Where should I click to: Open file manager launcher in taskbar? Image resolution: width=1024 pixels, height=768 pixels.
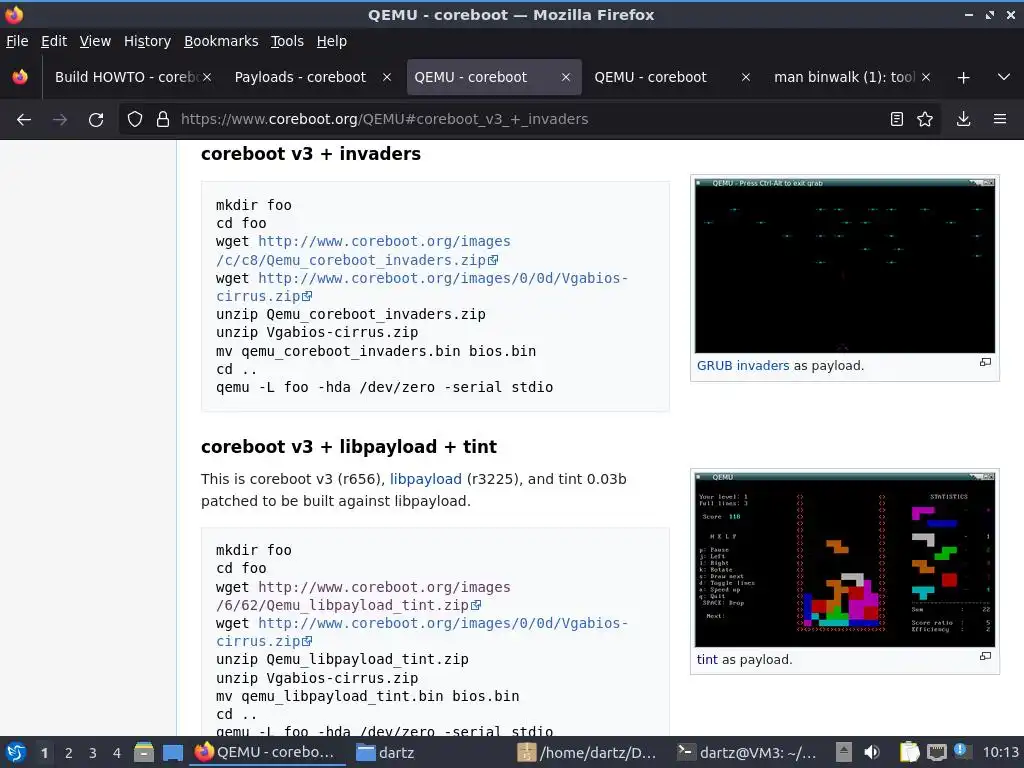point(144,753)
